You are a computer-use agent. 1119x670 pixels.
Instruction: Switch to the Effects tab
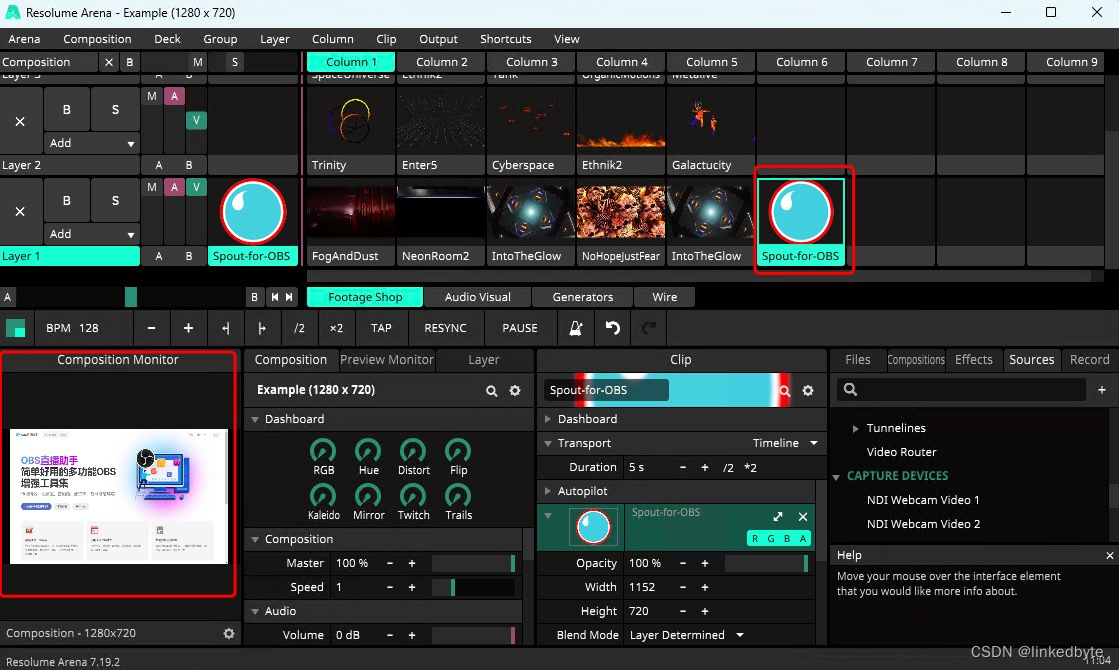click(973, 360)
